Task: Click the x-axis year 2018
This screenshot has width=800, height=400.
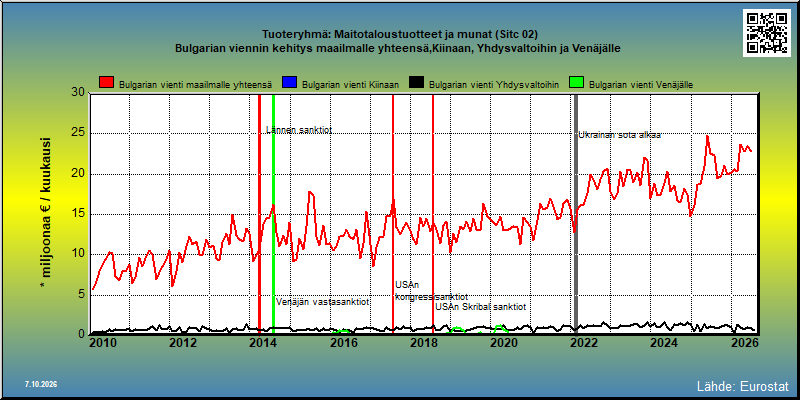Action: [423, 342]
